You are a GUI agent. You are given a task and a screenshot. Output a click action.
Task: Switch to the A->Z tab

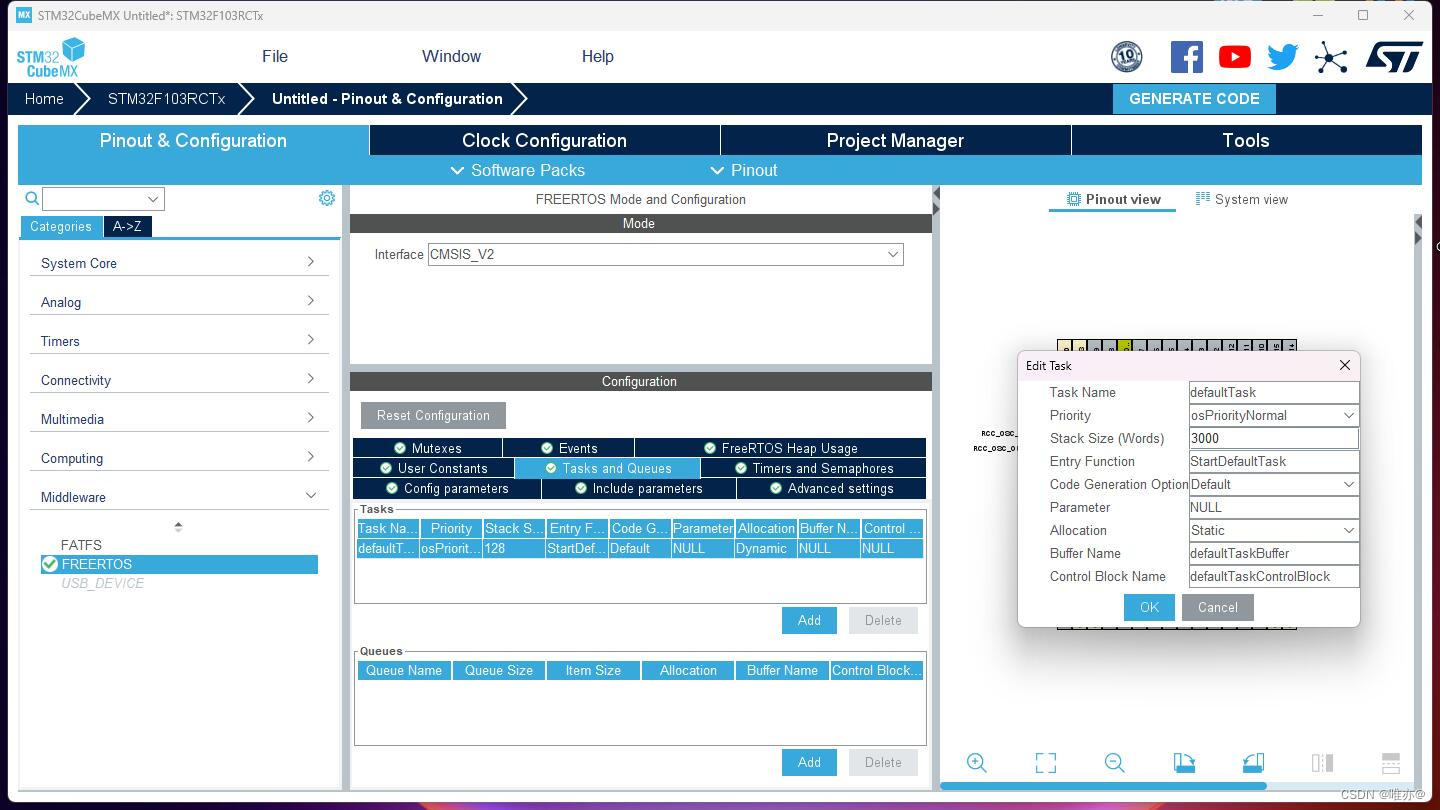[x=127, y=226]
